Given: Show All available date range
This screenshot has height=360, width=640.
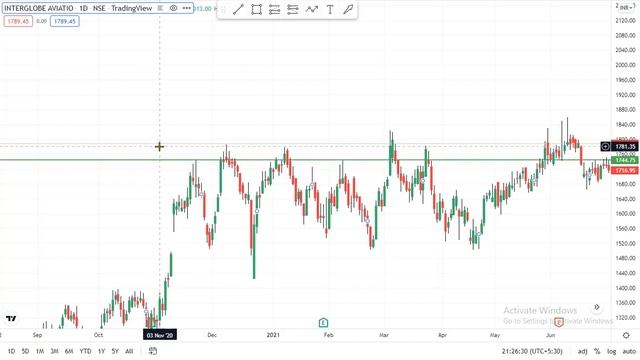Looking at the screenshot, I should [x=129, y=351].
